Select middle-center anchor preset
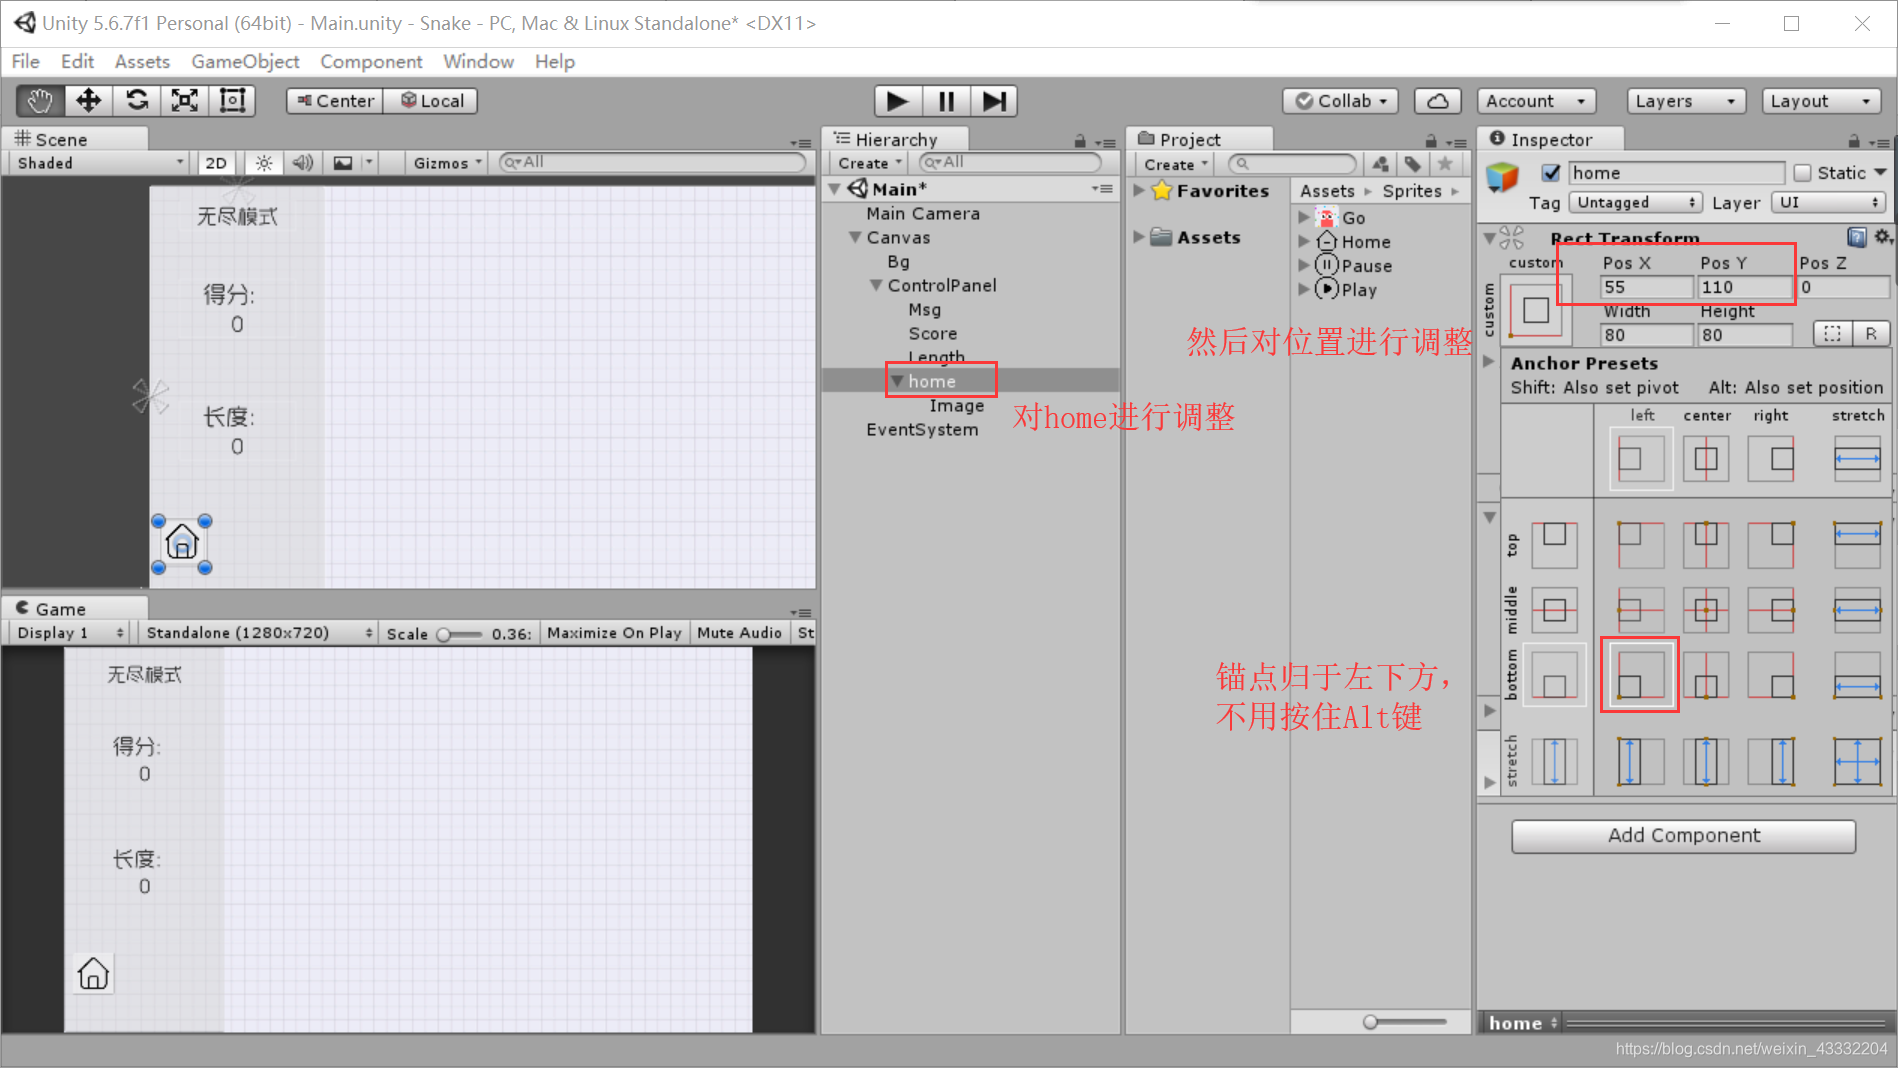The width and height of the screenshot is (1898, 1068). tap(1706, 610)
